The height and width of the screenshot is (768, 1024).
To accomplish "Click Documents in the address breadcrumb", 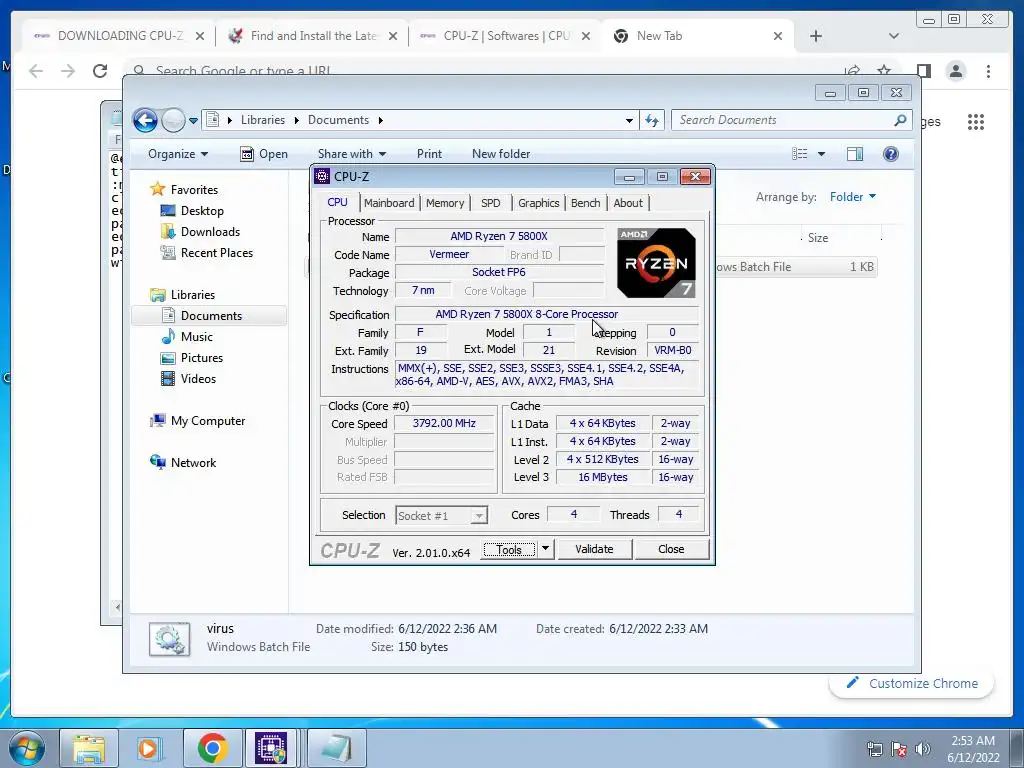I will pos(338,120).
